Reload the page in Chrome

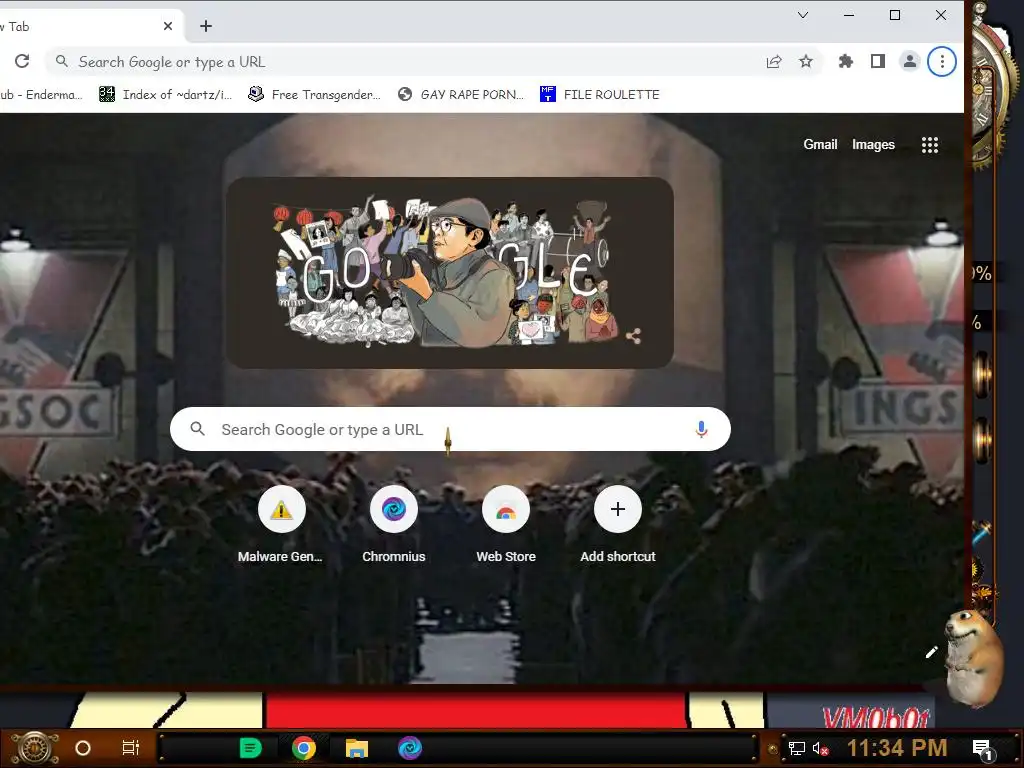22,61
